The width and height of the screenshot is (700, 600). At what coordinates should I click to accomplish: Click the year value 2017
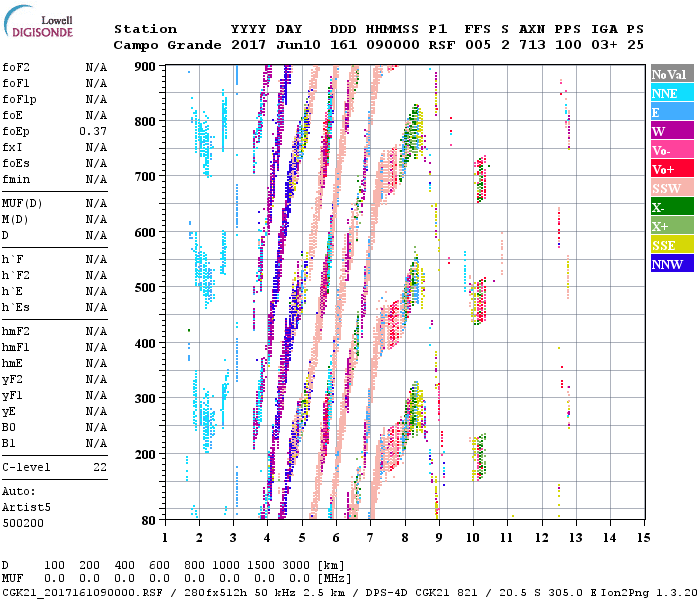click(248, 45)
